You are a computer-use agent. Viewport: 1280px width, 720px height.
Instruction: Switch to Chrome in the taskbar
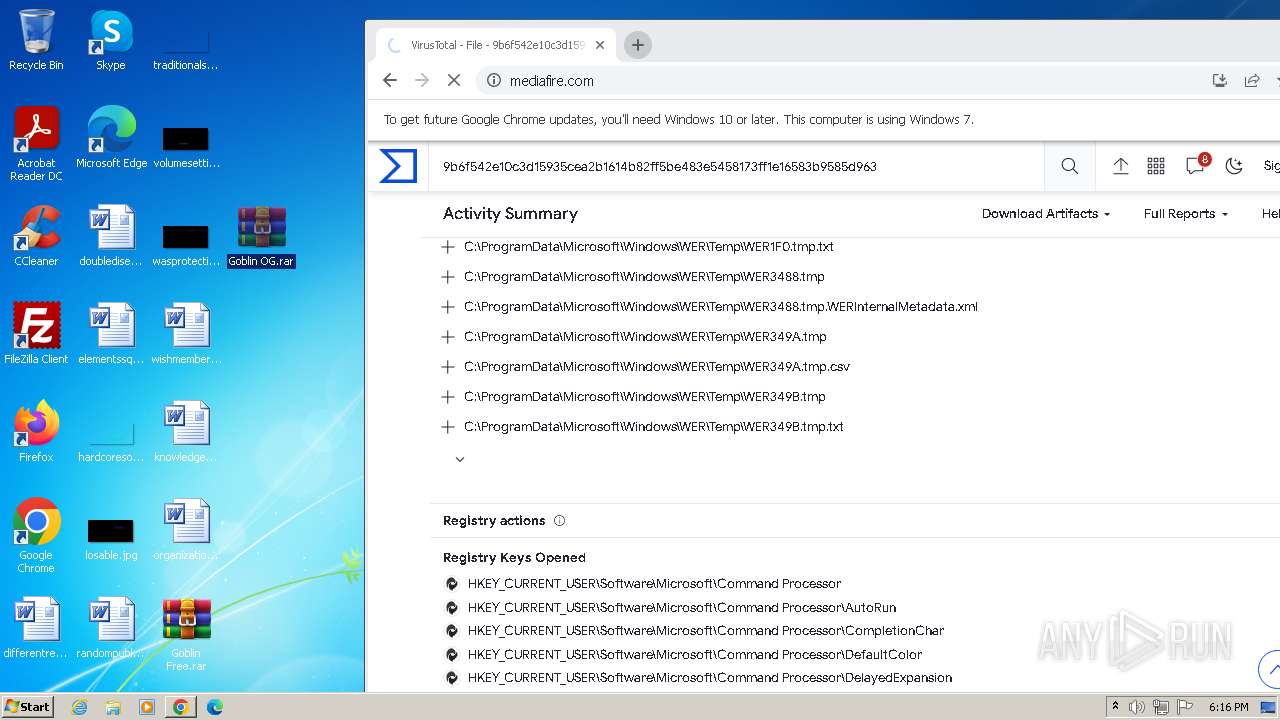coord(180,707)
